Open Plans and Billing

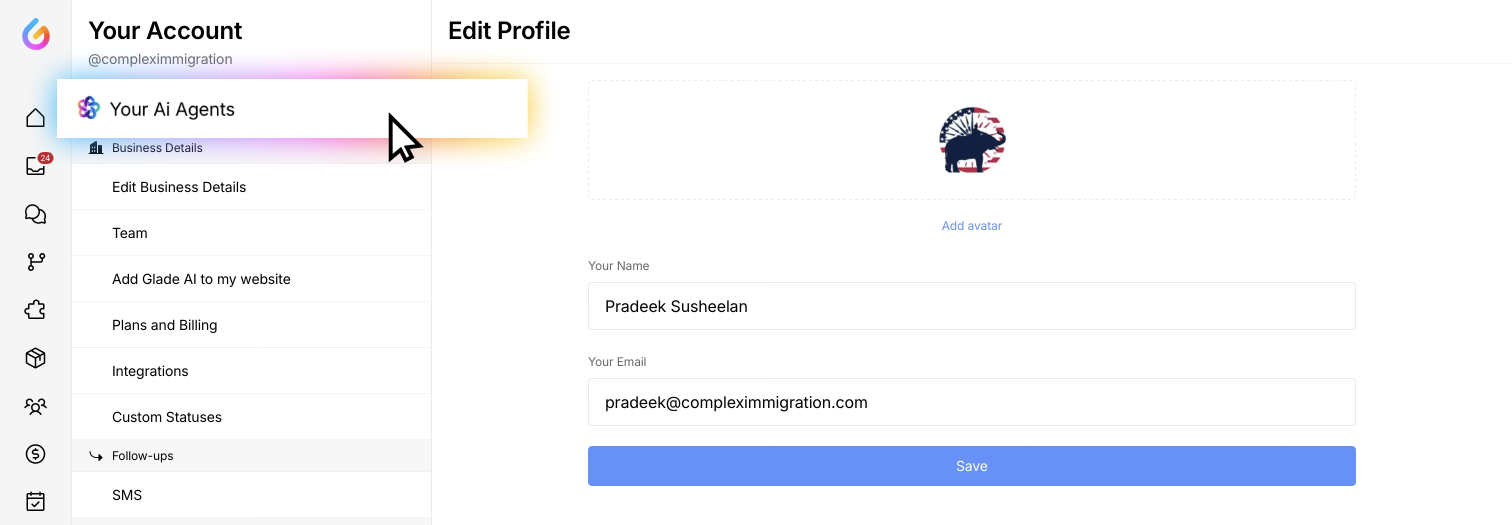click(164, 325)
